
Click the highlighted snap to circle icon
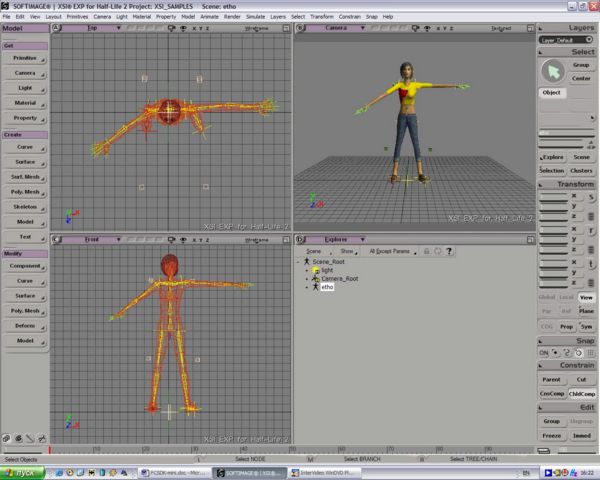pyautogui.click(x=579, y=353)
